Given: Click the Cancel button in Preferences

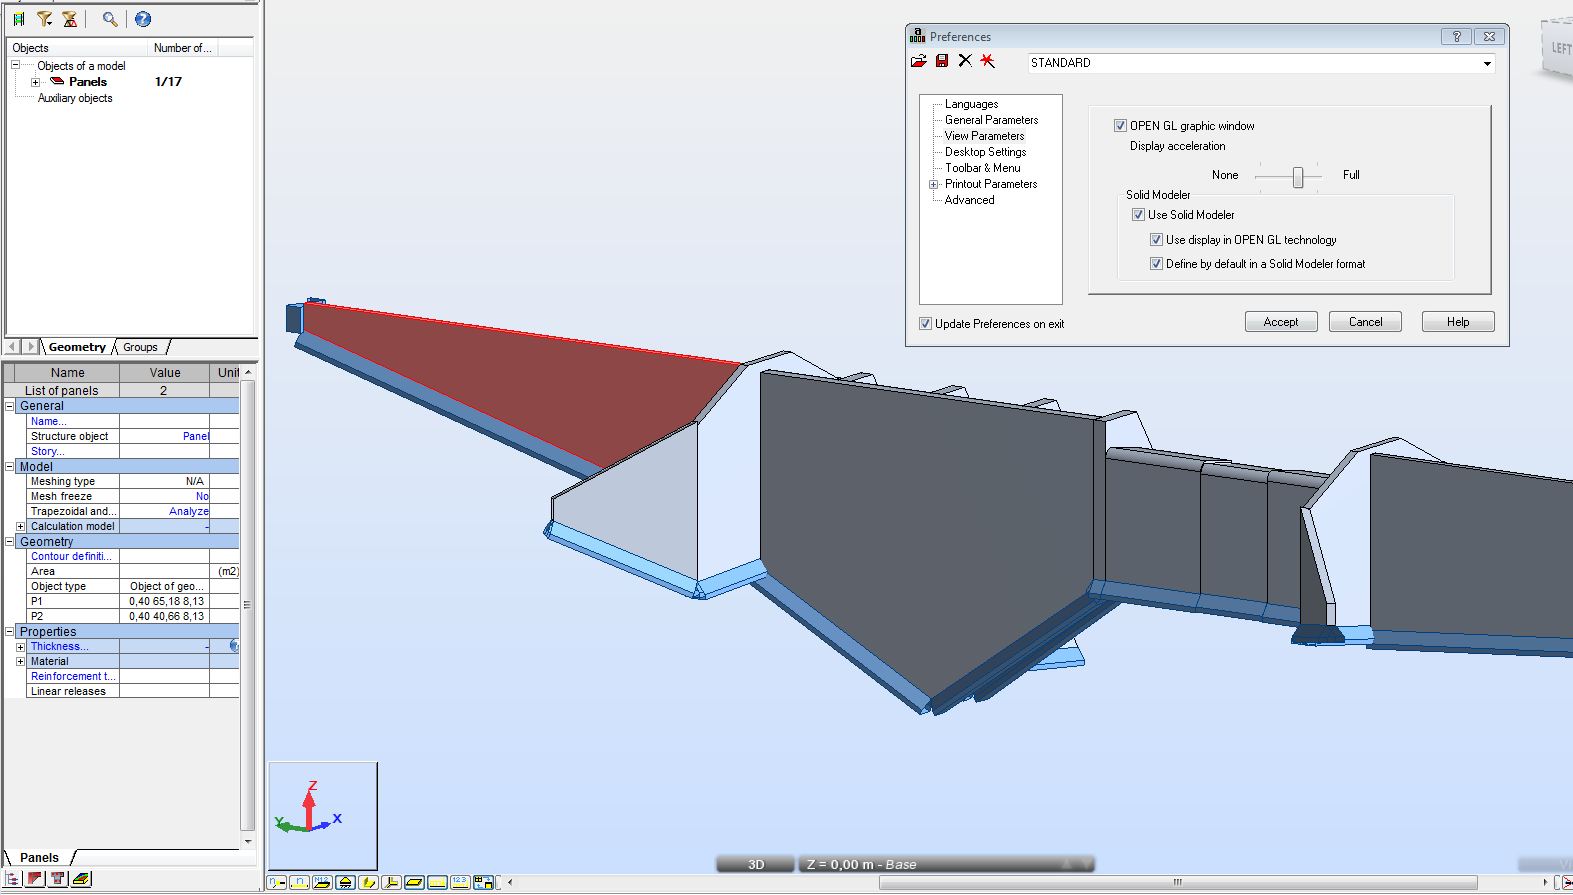Looking at the screenshot, I should point(1365,322).
